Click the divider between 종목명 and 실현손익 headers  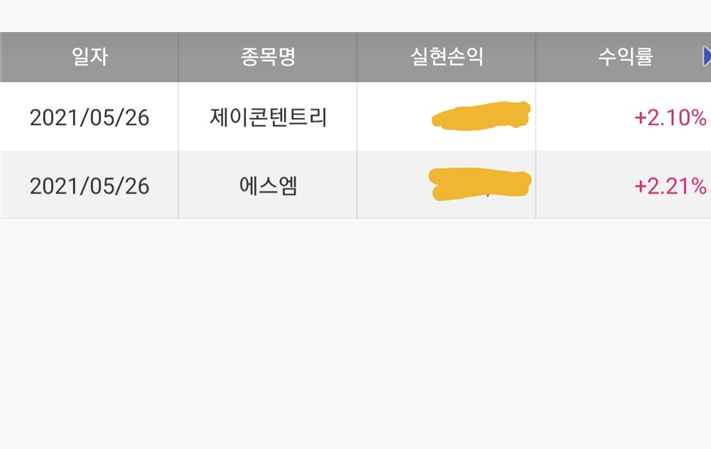click(357, 57)
